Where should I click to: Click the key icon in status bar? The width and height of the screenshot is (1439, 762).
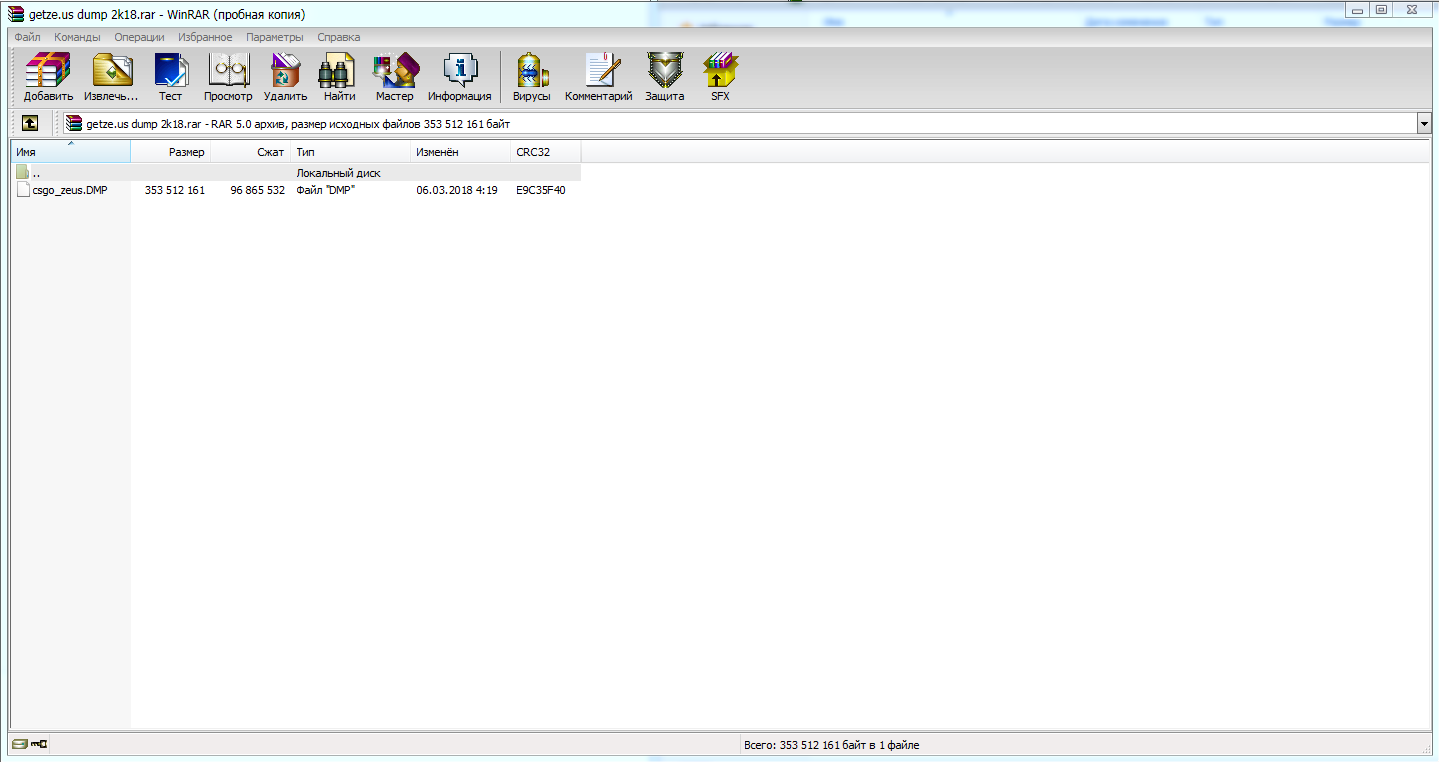40,744
